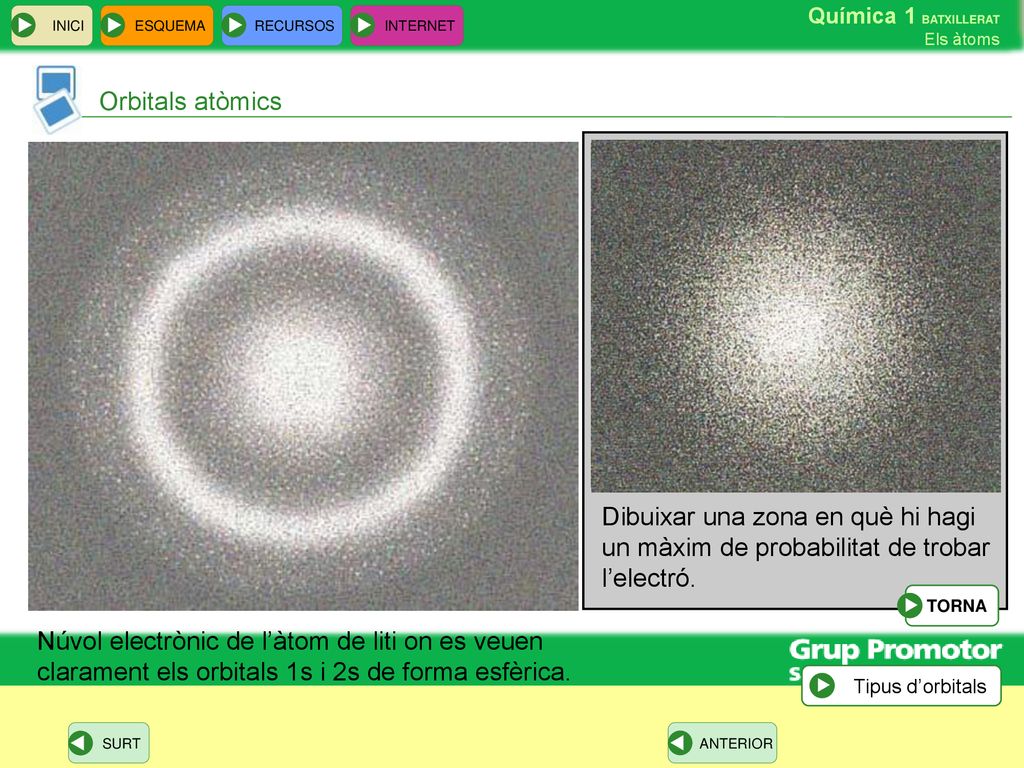Click the Grup Promotor logo
The image size is (1024, 768).
point(895,651)
